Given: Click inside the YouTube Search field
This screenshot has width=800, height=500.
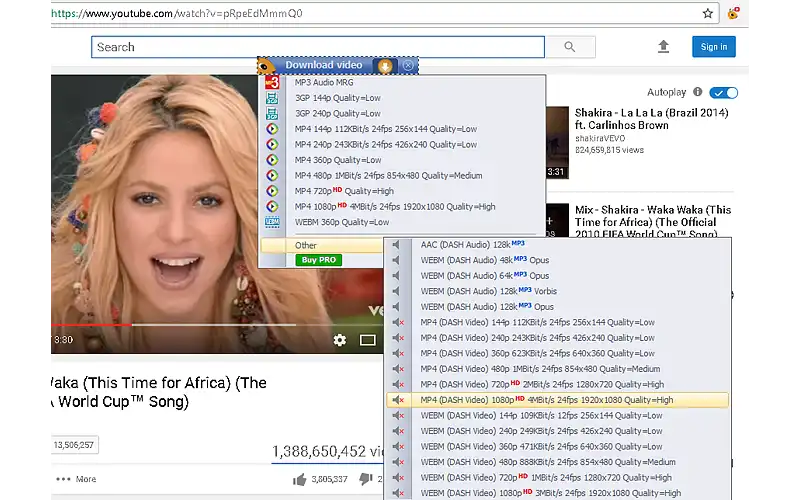Looking at the screenshot, I should point(318,47).
